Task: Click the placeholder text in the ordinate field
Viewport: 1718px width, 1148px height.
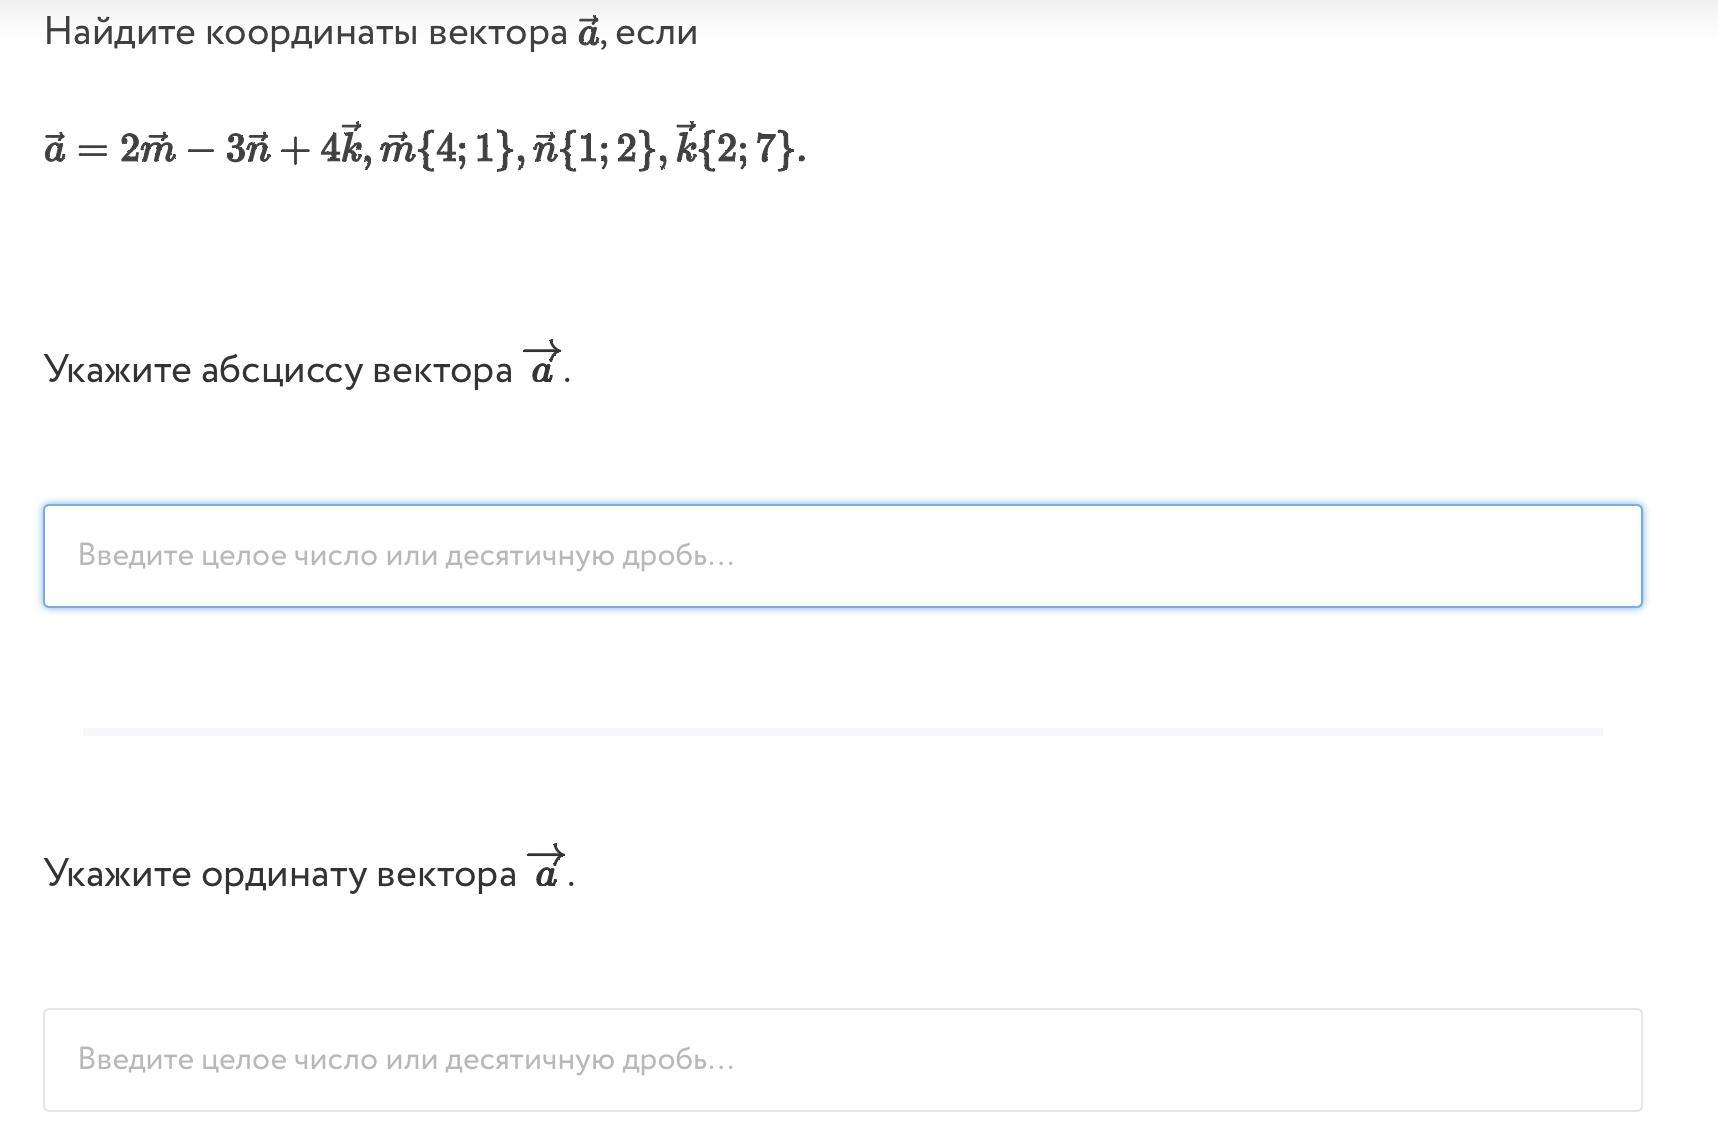Action: point(406,1060)
